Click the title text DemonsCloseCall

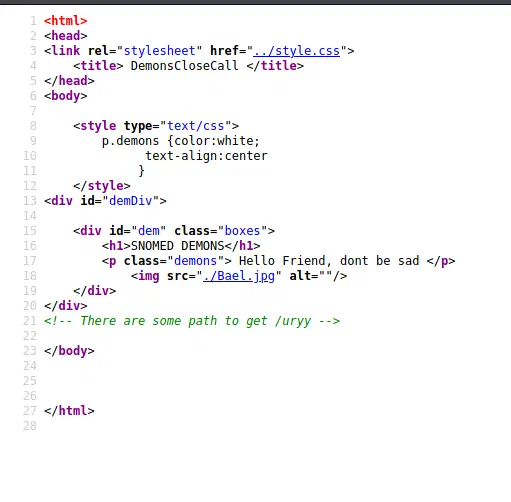[x=184, y=66]
